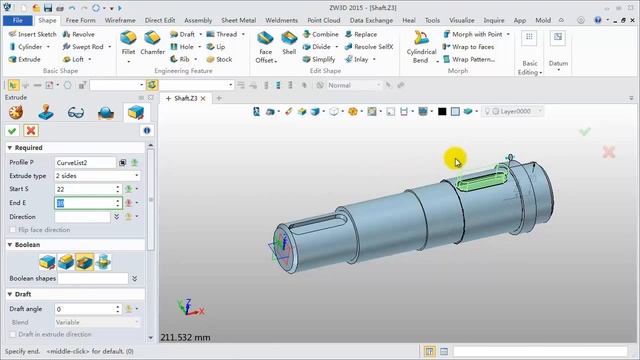Select the Base boolean option icon
Image resolution: width=640 pixels, height=360 pixels.
tap(47, 262)
